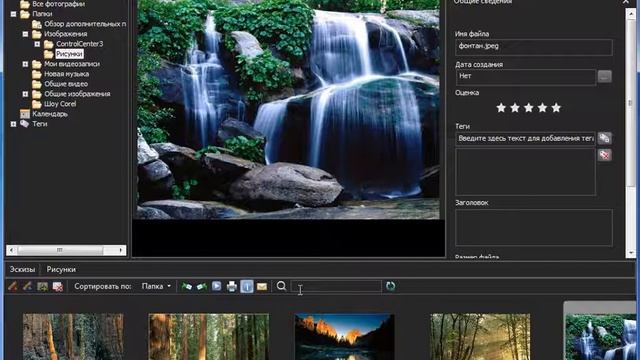
Task: Set rating to two stars
Action: pos(515,108)
